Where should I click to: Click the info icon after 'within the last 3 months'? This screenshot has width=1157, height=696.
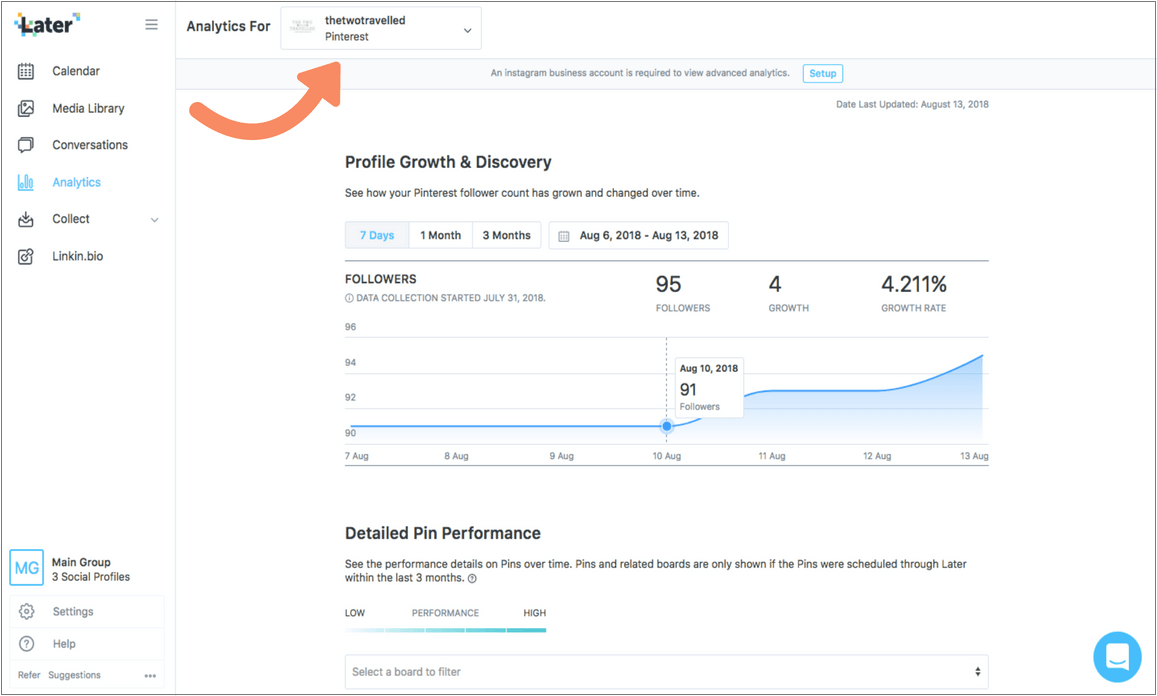click(472, 579)
